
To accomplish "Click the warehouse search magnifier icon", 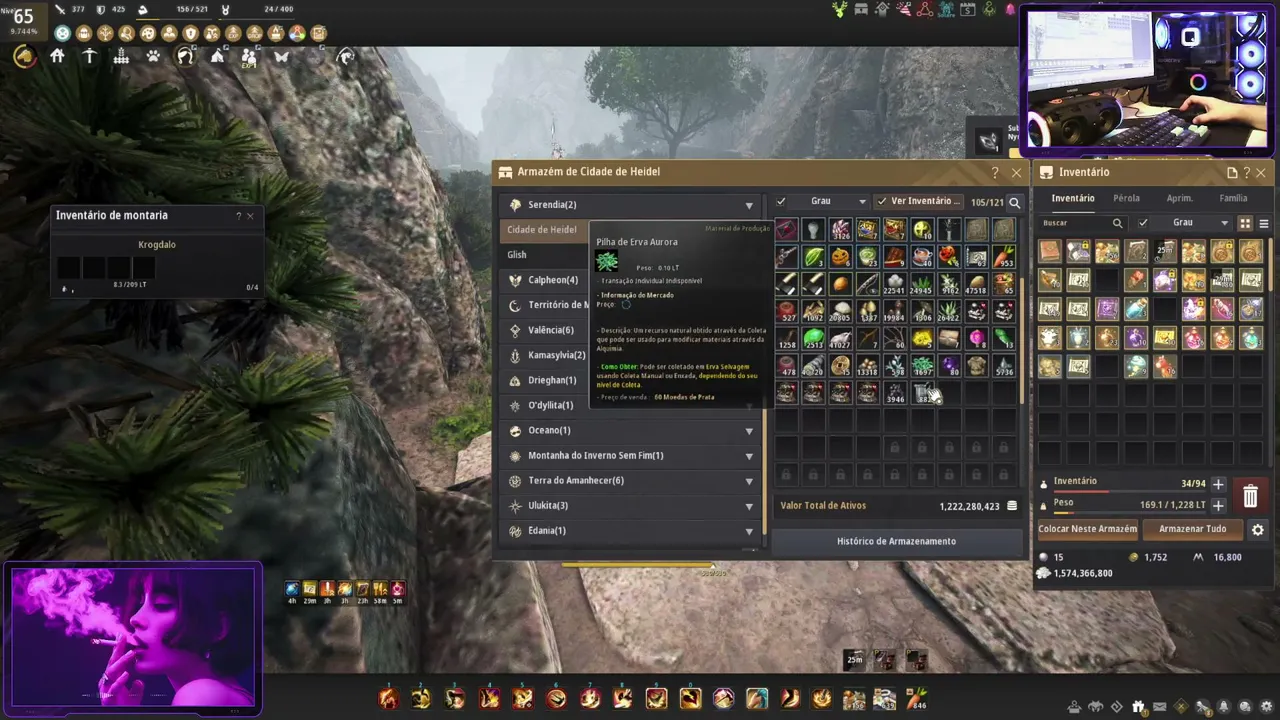I will (x=1014, y=202).
